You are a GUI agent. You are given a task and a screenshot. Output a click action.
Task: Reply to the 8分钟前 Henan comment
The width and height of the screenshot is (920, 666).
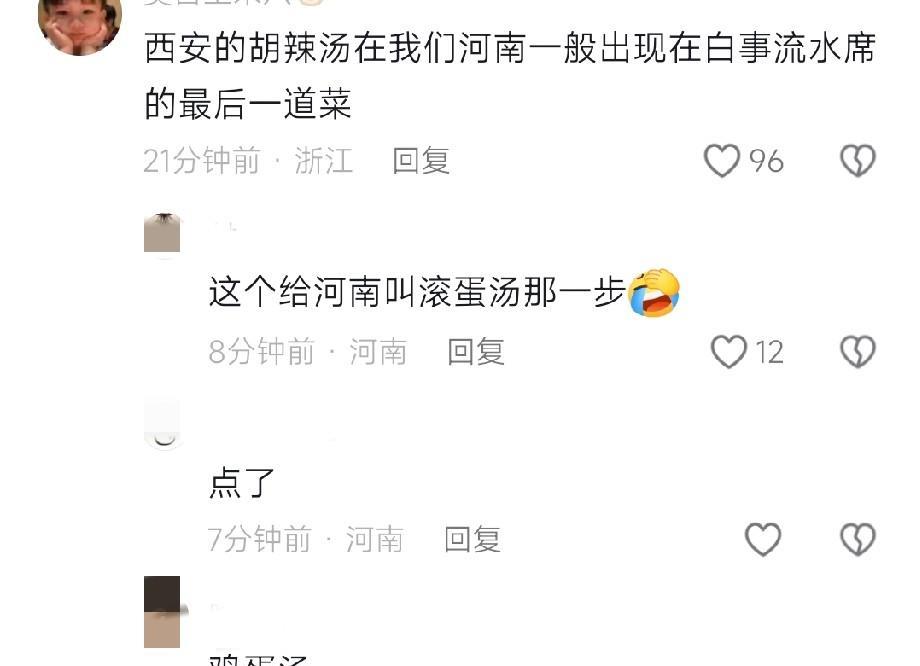[476, 351]
